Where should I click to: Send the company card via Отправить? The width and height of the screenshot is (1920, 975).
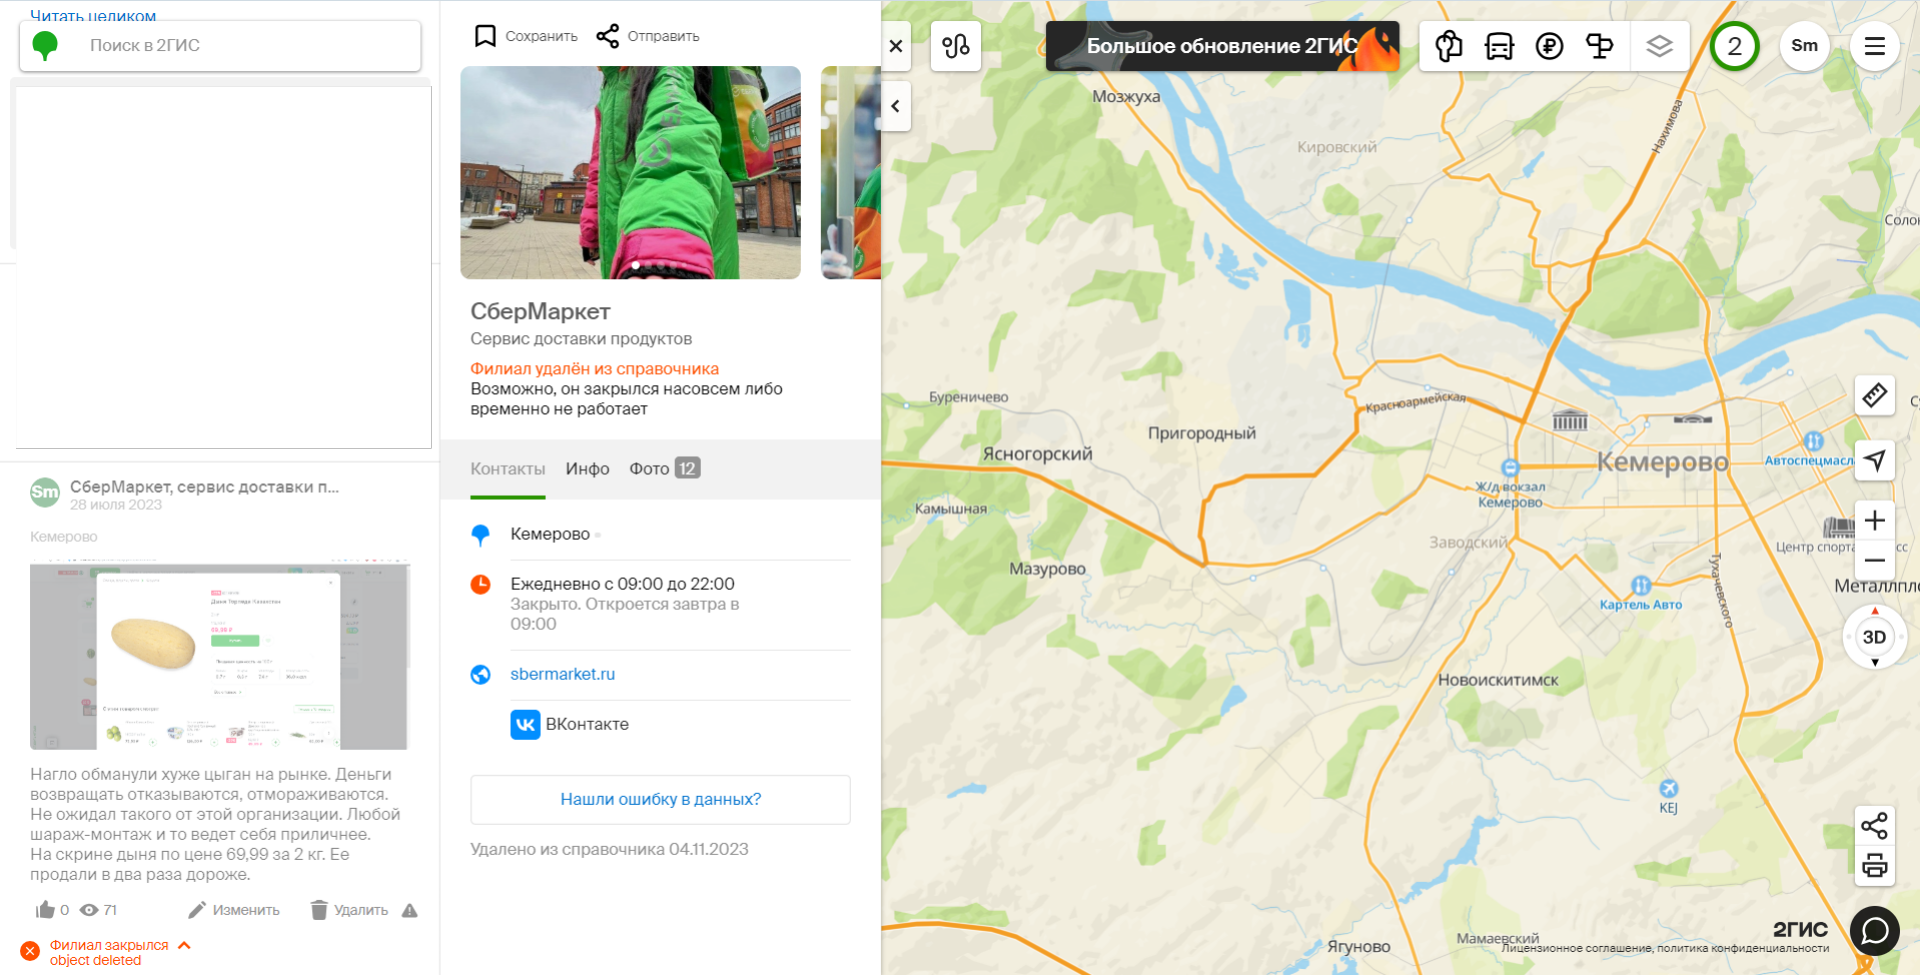[647, 36]
